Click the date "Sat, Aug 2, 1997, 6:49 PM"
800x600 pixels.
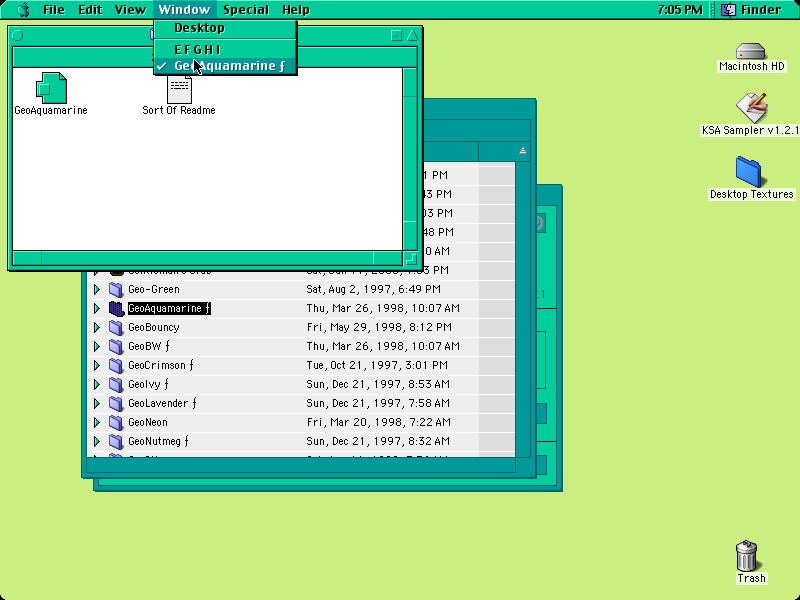tap(373, 289)
